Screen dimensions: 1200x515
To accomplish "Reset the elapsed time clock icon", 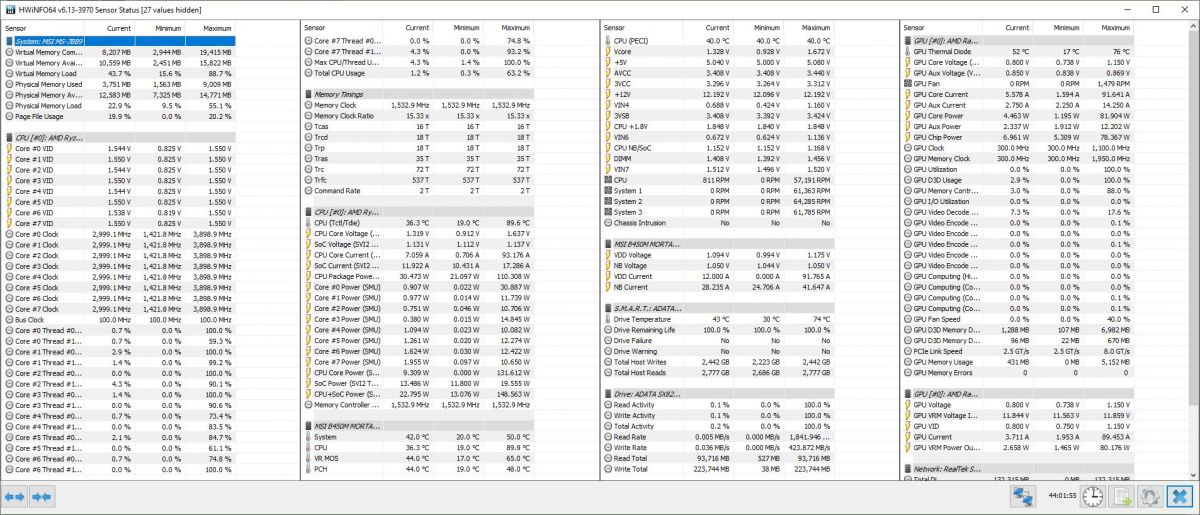I will click(x=1094, y=495).
